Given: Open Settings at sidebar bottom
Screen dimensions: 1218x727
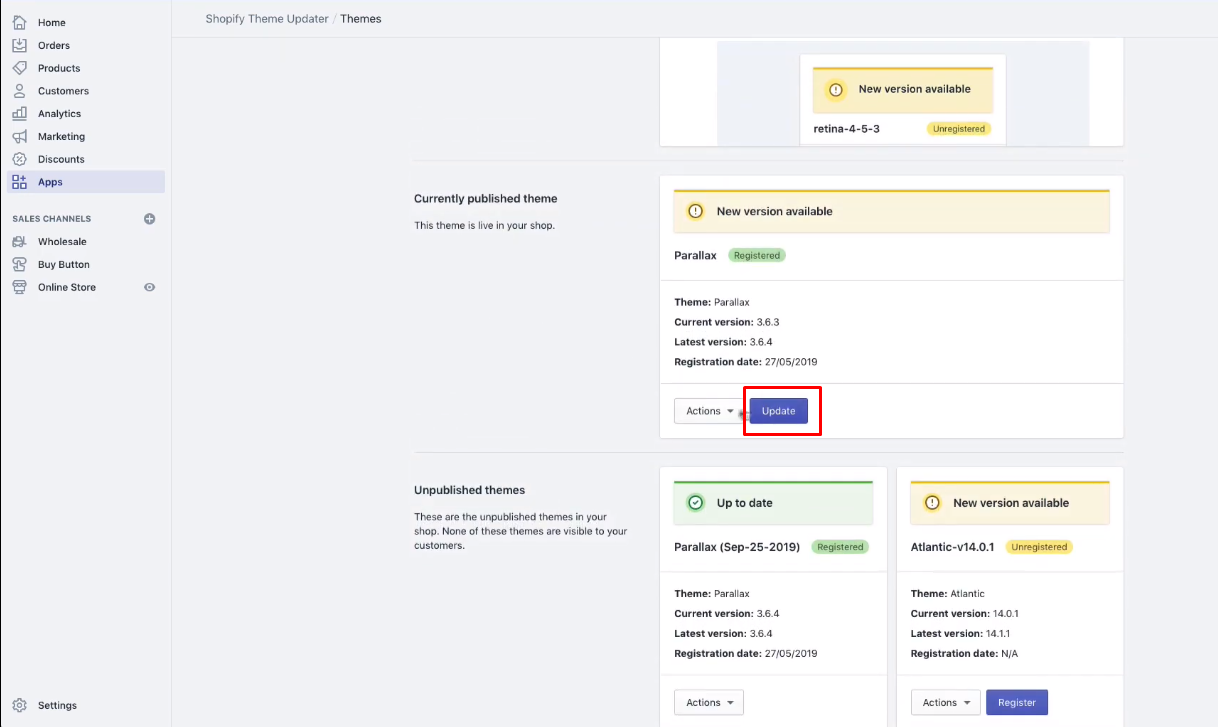Looking at the screenshot, I should pyautogui.click(x=57, y=705).
